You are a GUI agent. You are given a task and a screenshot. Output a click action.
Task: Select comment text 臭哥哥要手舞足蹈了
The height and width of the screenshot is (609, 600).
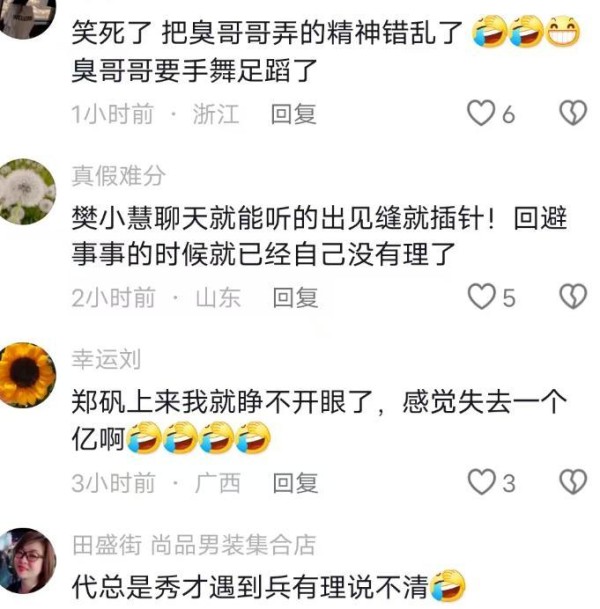[195, 71]
